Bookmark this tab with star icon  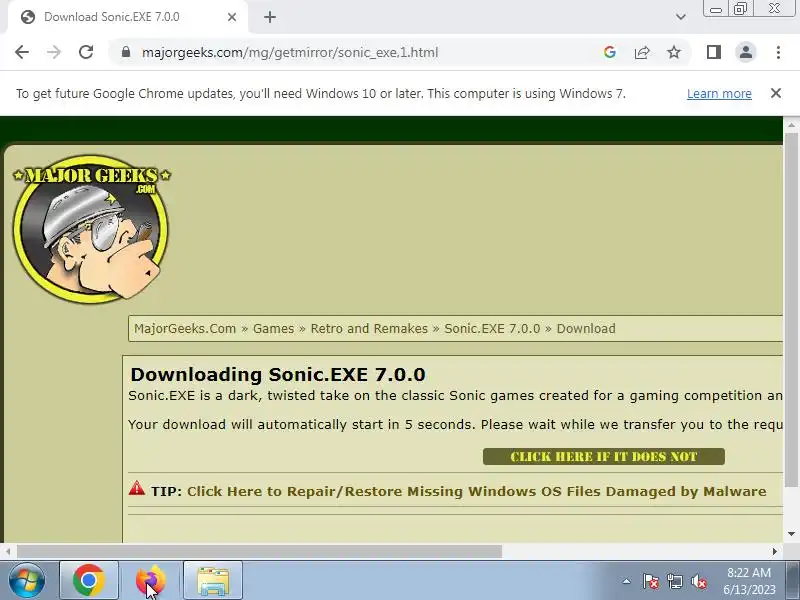pos(674,52)
